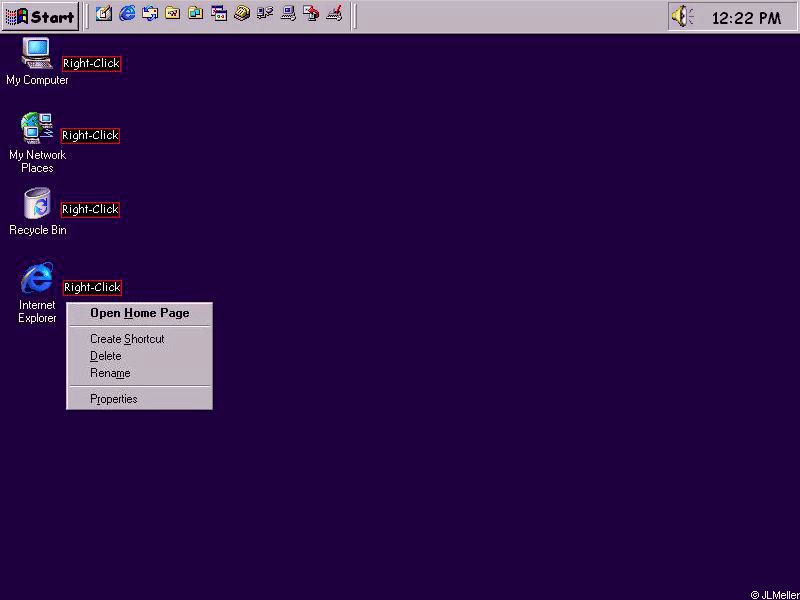Open the Start menu

pos(40,16)
